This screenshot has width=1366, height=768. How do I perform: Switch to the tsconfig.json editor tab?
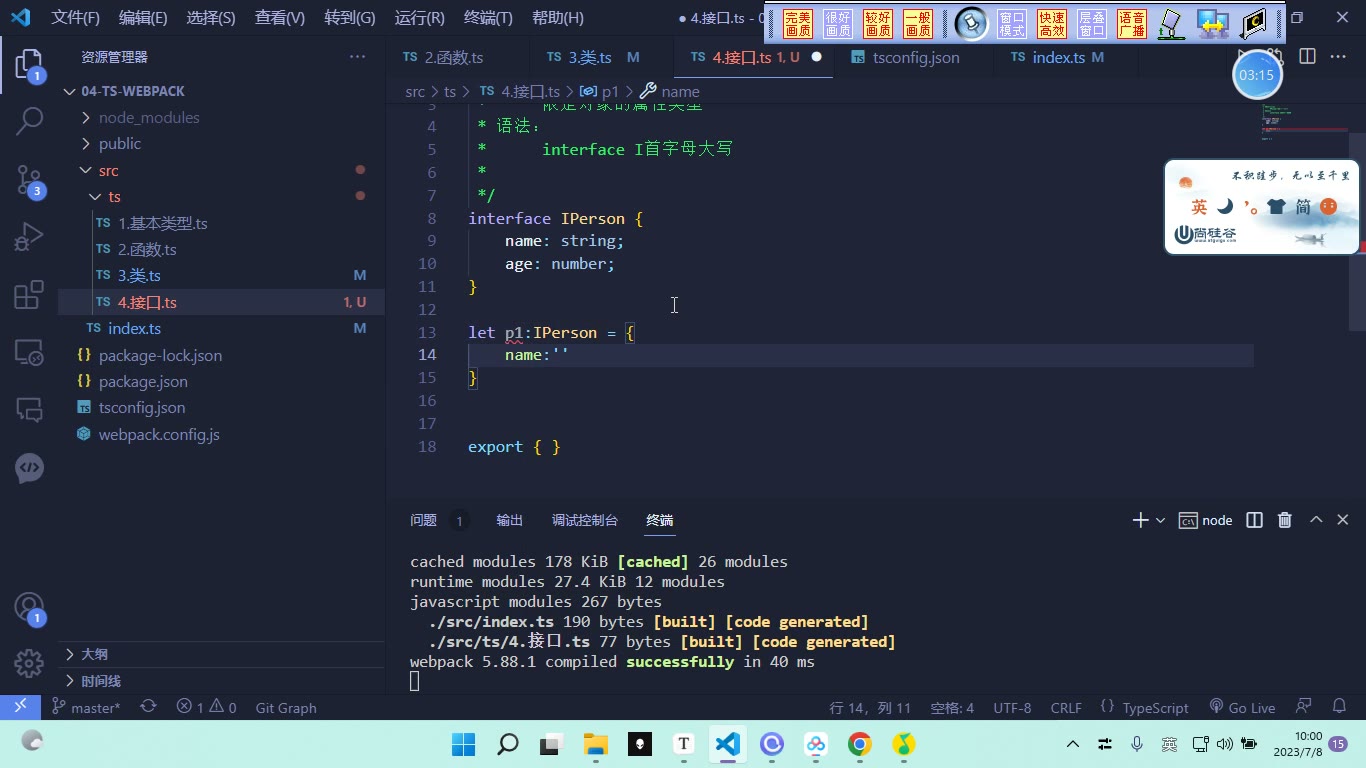(x=915, y=57)
